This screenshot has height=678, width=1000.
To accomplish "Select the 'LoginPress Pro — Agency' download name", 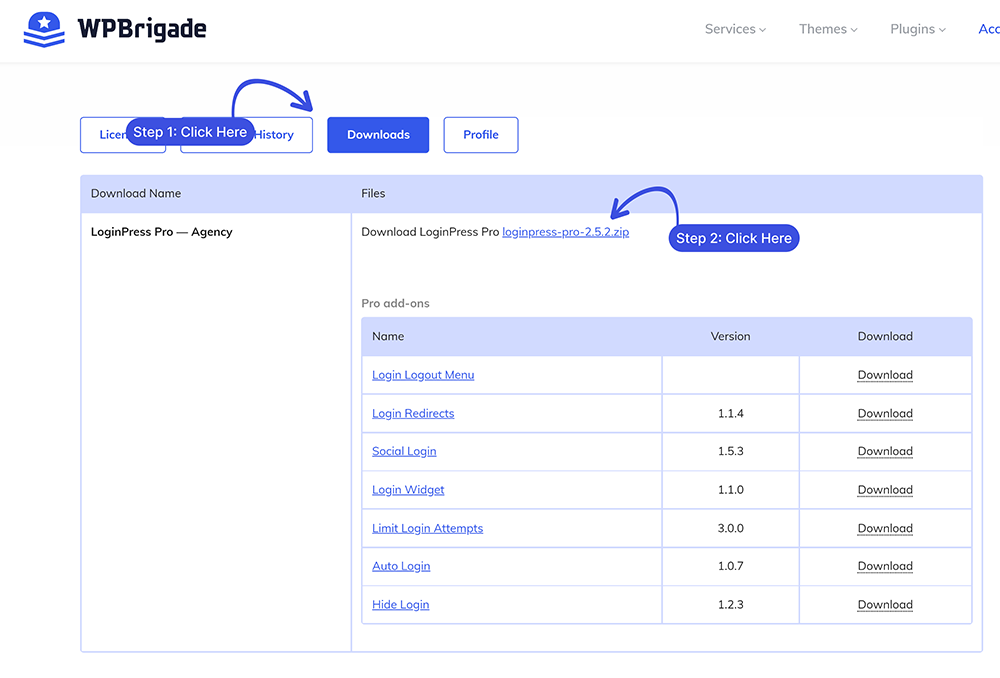I will click(161, 232).
